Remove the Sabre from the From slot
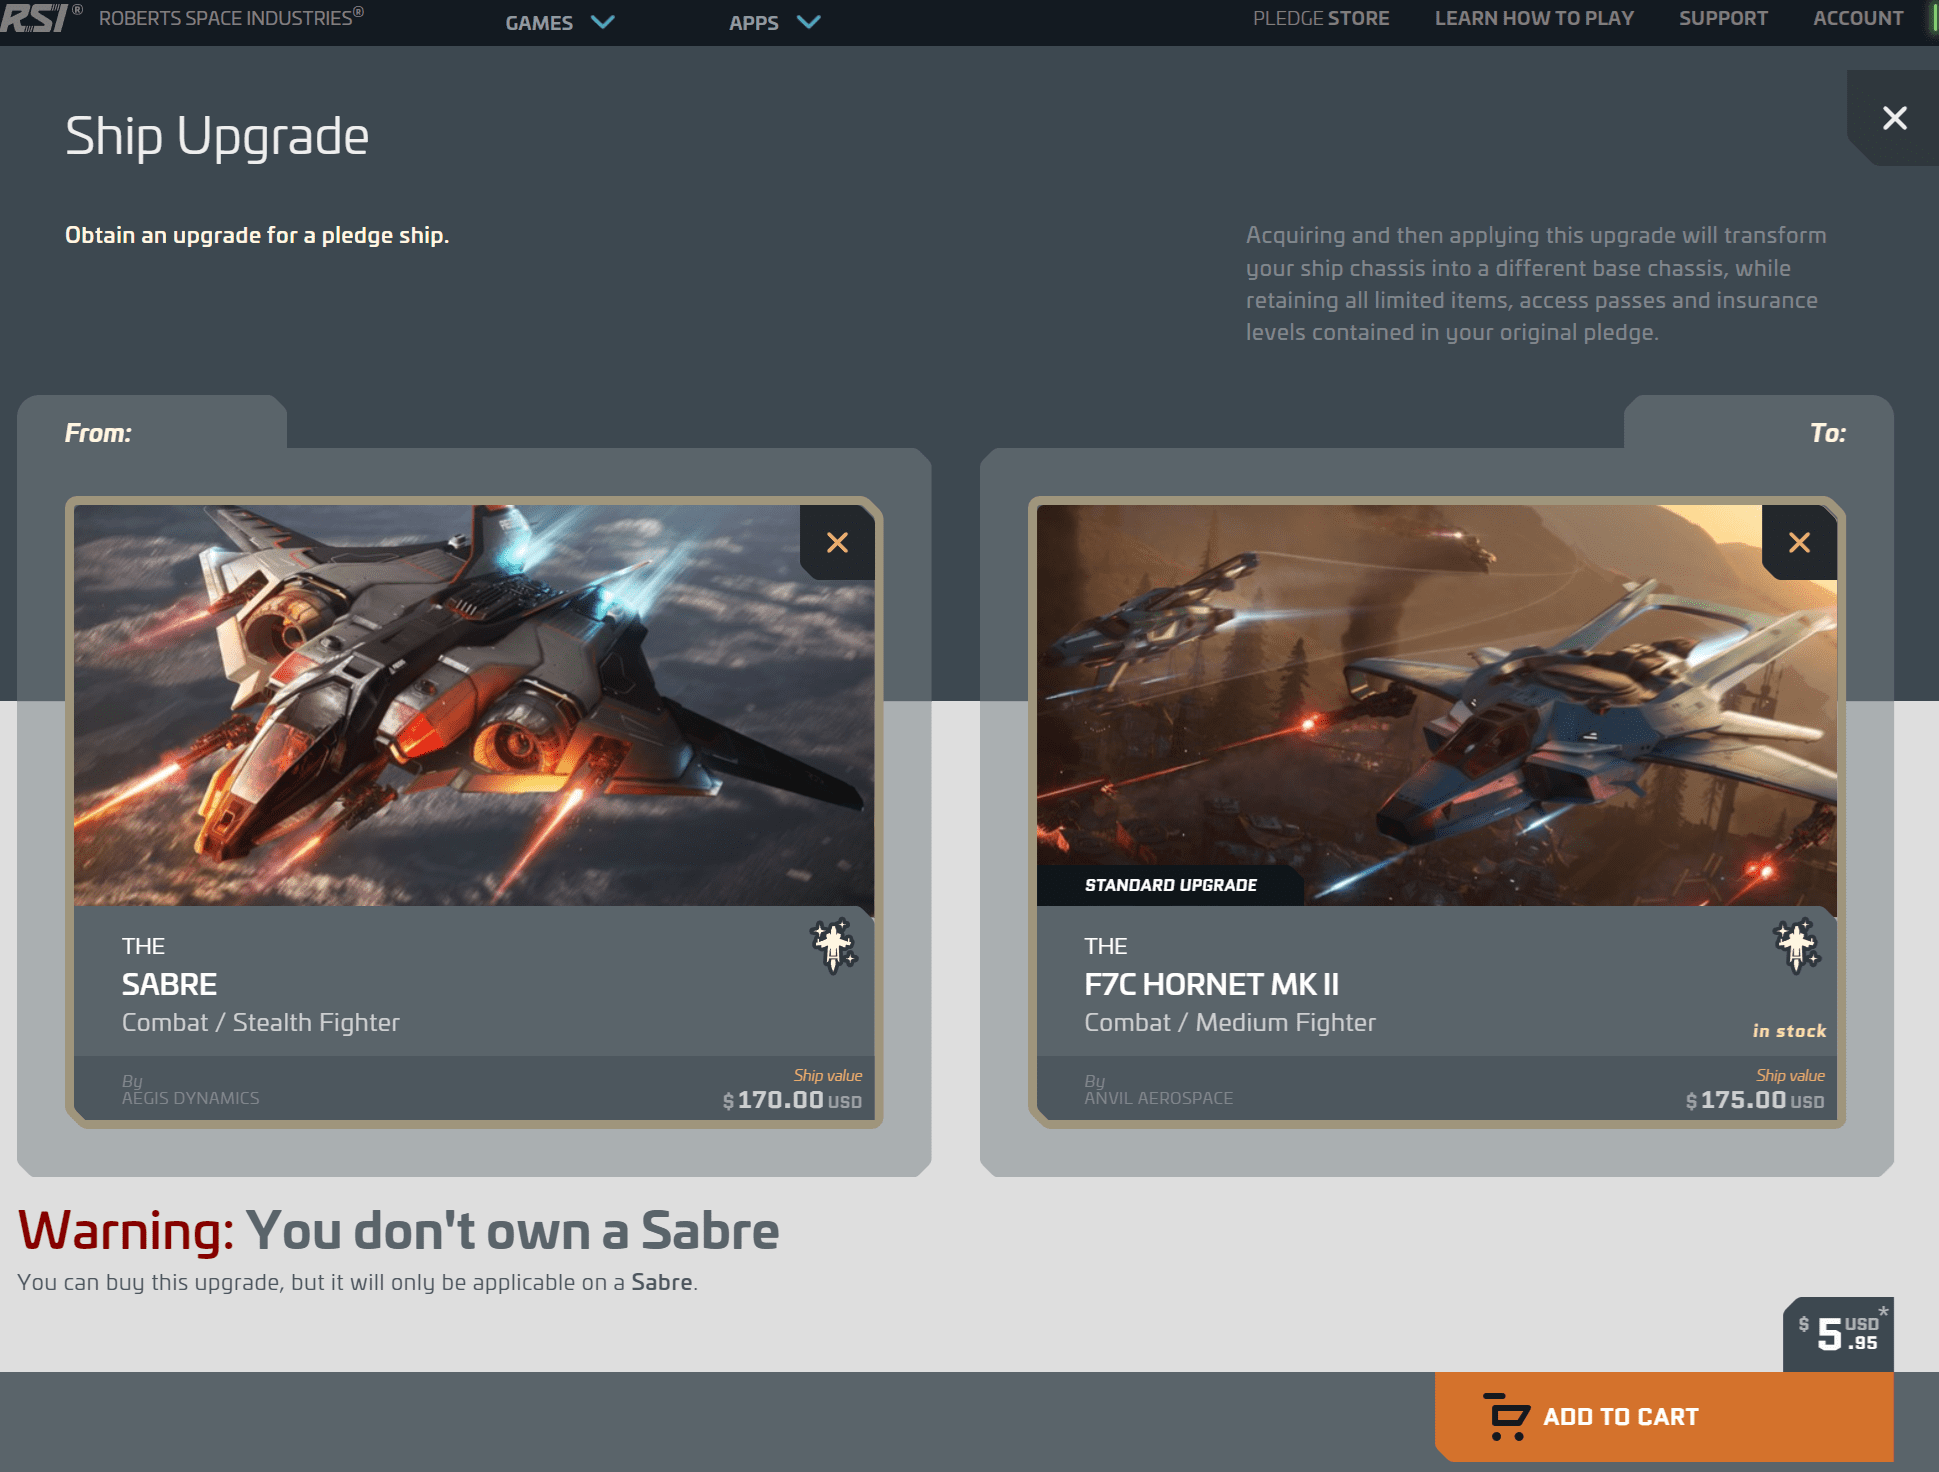 tap(837, 542)
